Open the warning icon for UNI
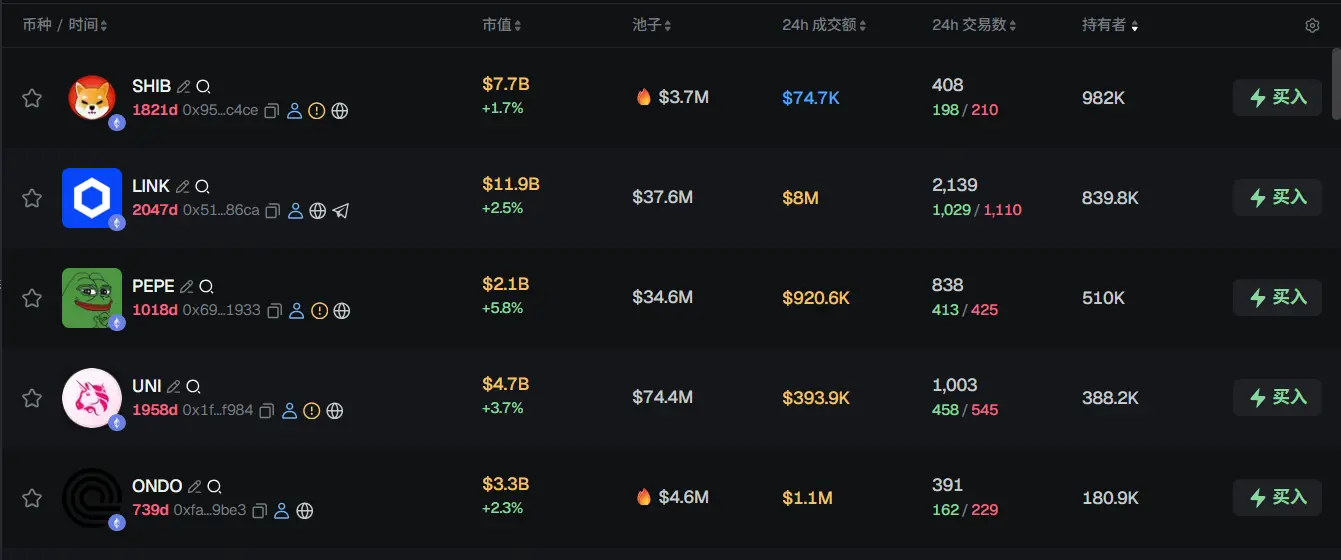The image size is (1341, 560). pos(312,411)
